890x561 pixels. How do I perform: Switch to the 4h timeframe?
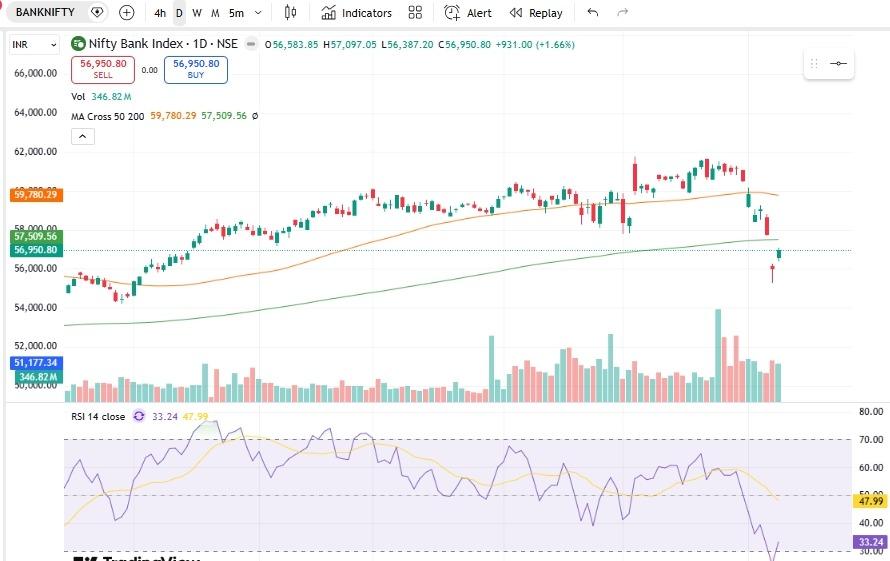click(x=160, y=12)
